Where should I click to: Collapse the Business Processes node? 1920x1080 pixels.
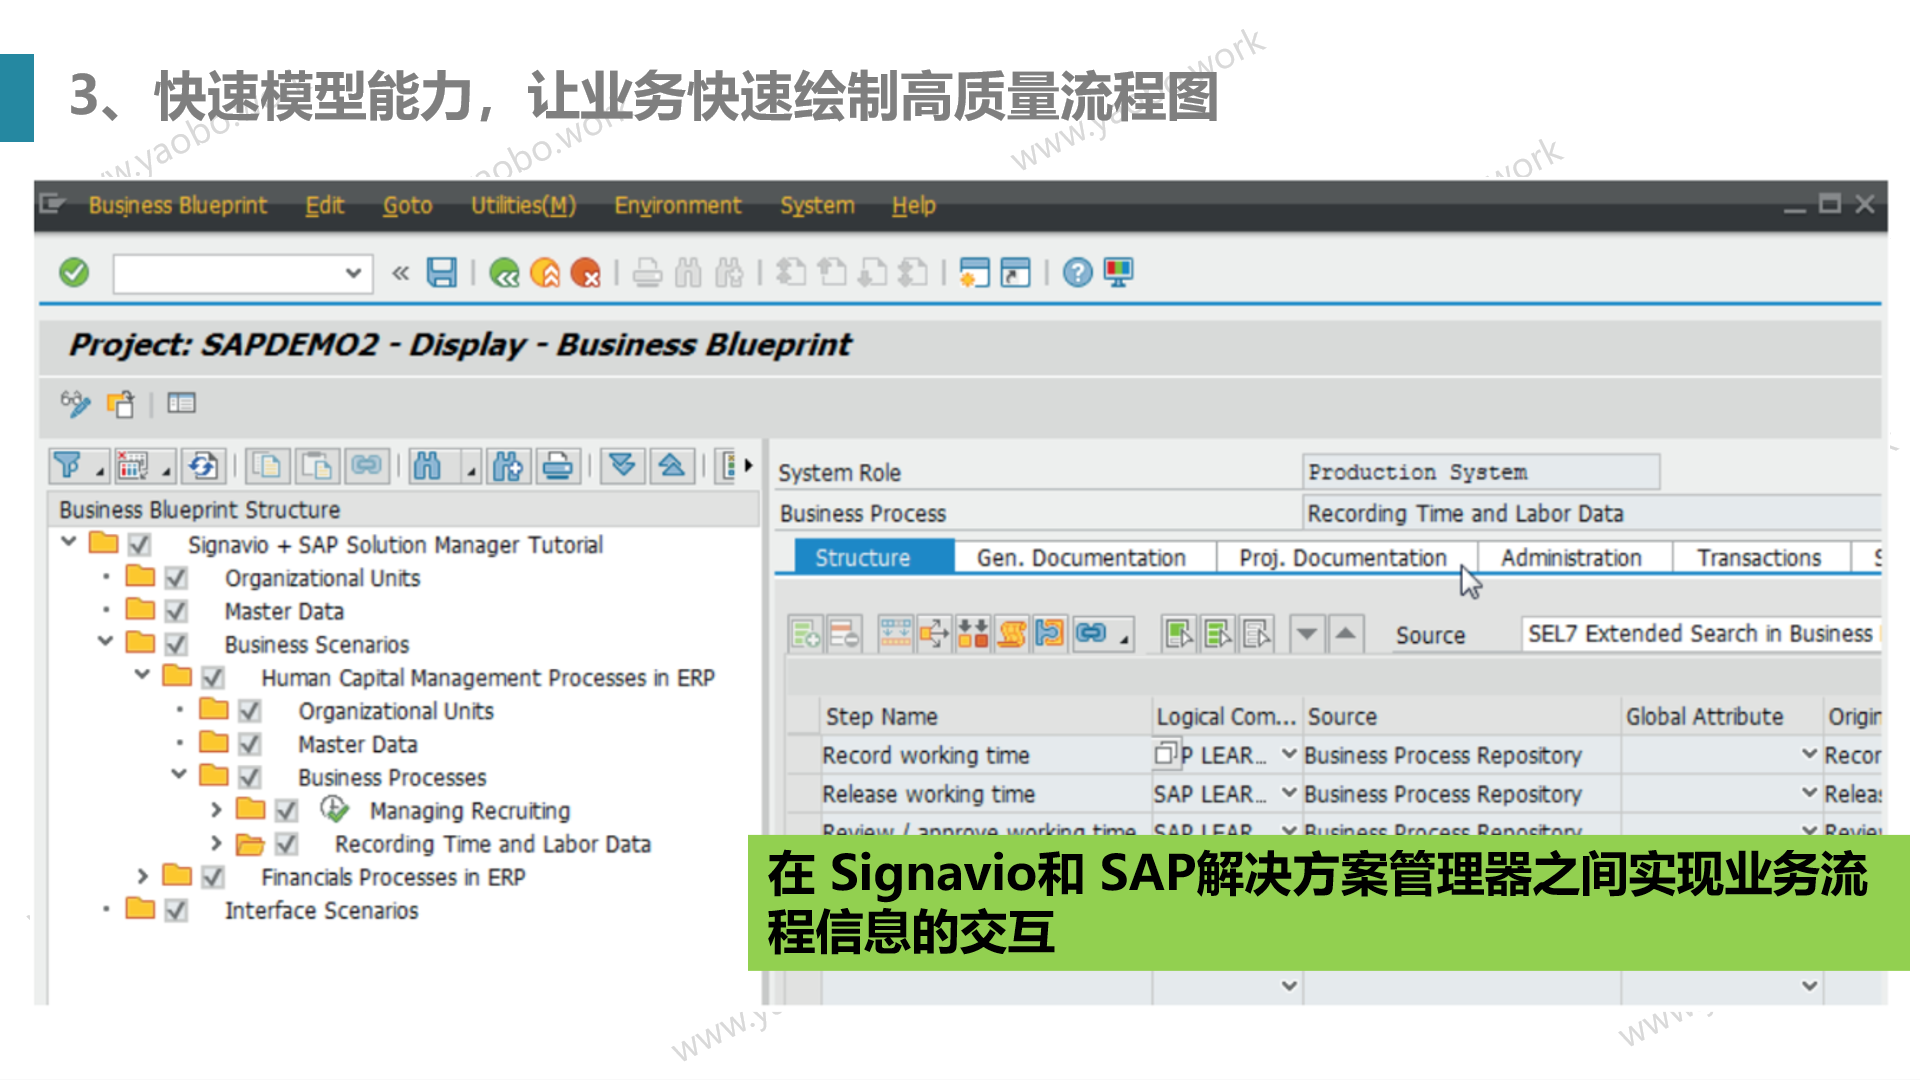tap(179, 774)
